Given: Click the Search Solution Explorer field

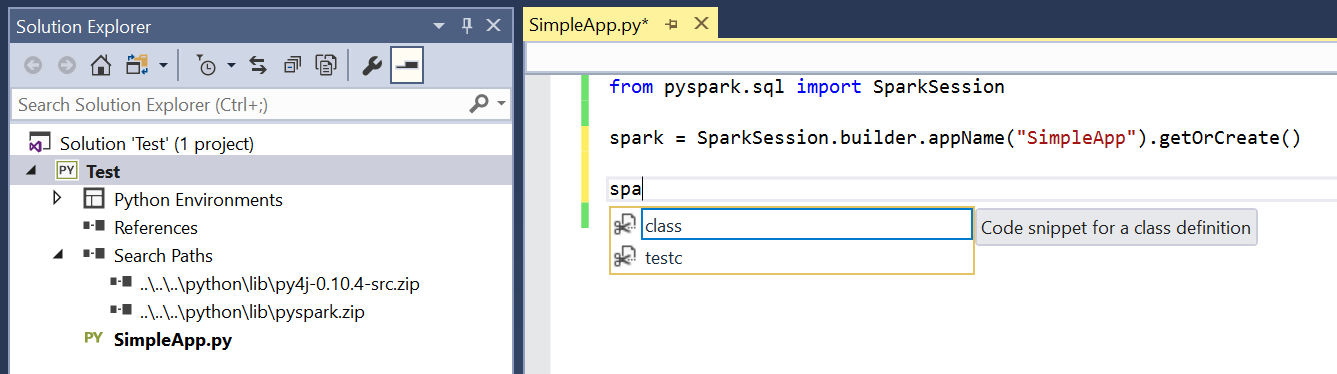Looking at the screenshot, I should (240, 104).
